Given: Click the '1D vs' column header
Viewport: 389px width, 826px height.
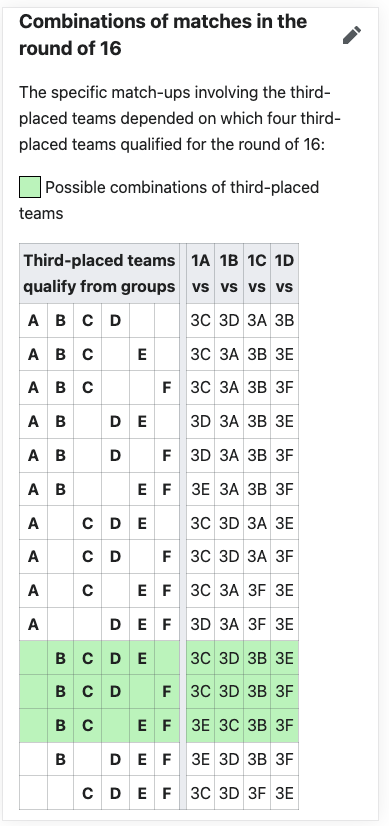Looking at the screenshot, I should coord(285,273).
